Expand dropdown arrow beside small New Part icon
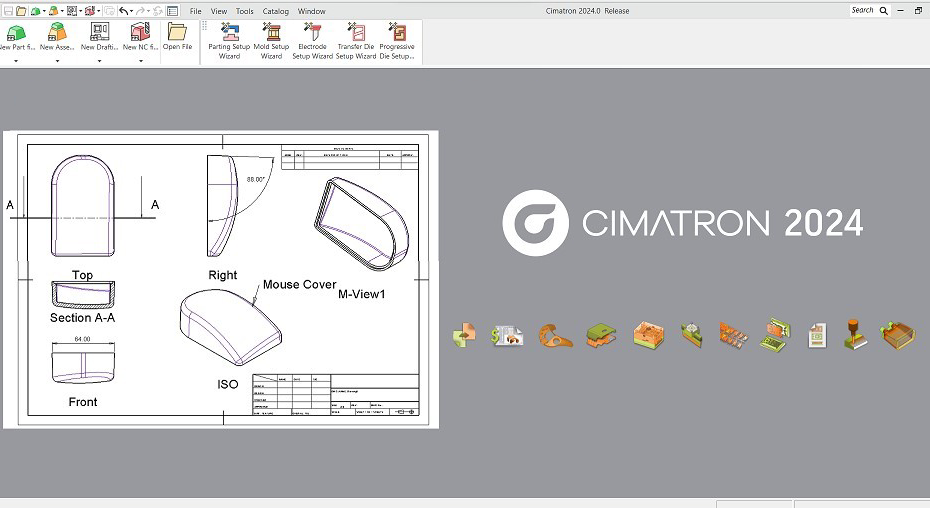The width and height of the screenshot is (930, 508). 44,11
